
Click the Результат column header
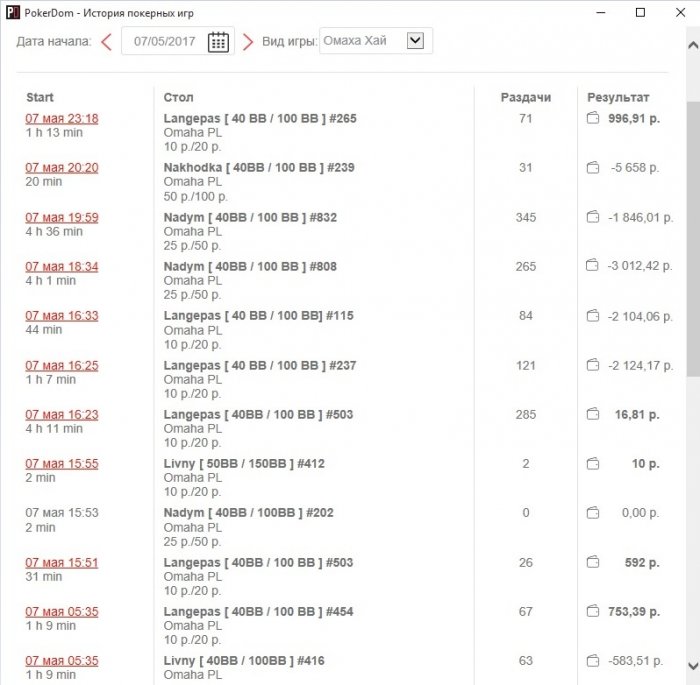[618, 97]
